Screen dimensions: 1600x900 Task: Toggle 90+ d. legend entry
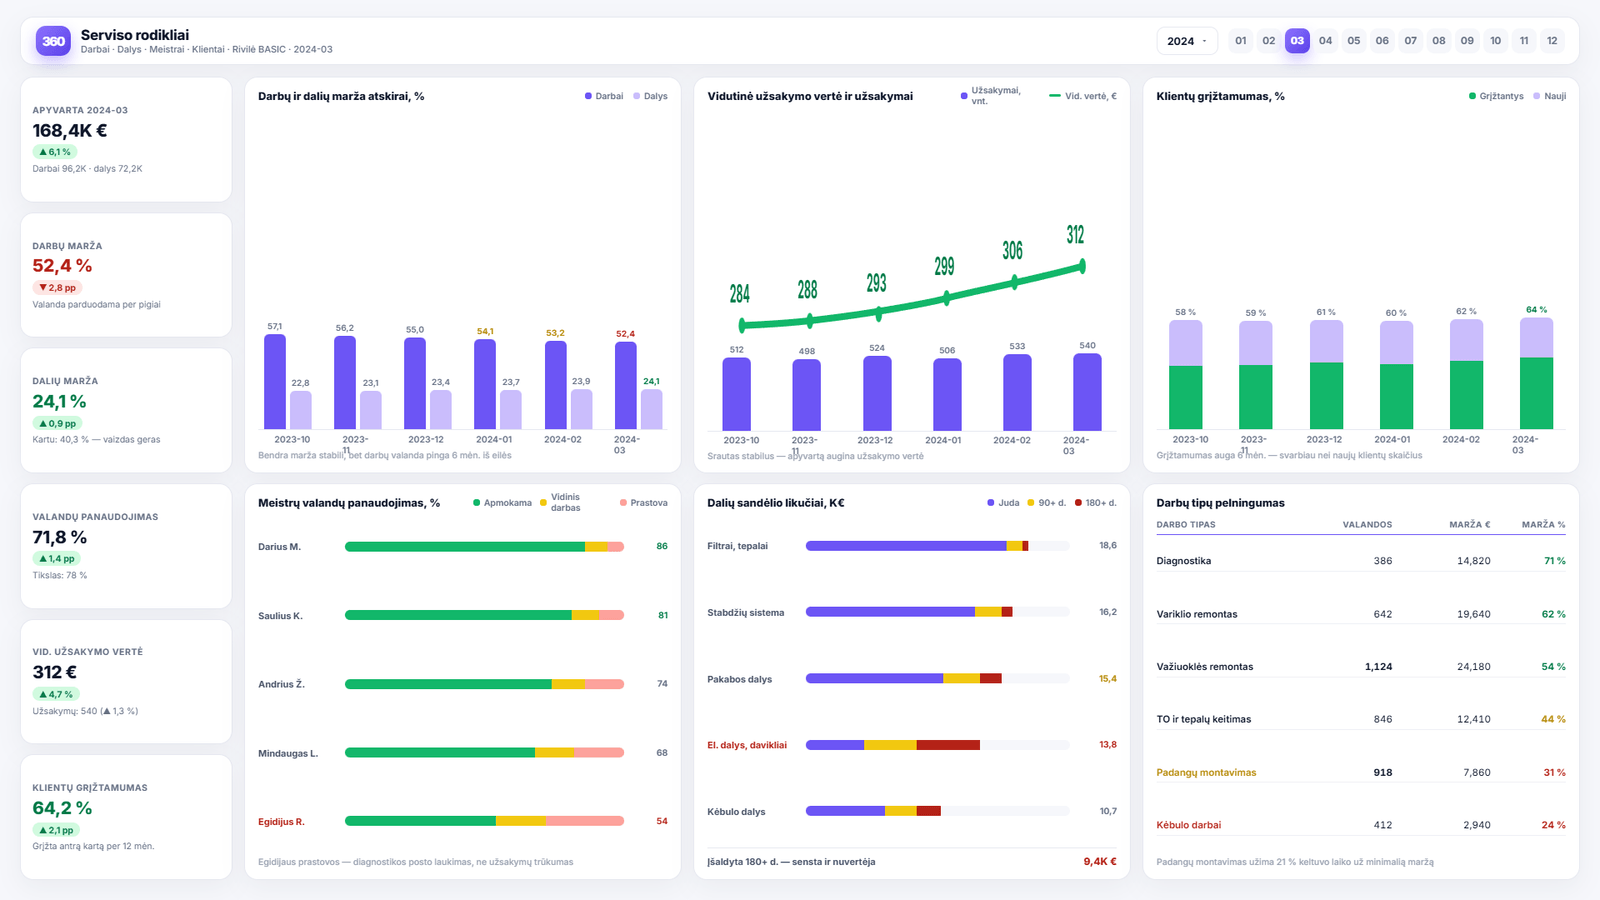click(x=1047, y=503)
